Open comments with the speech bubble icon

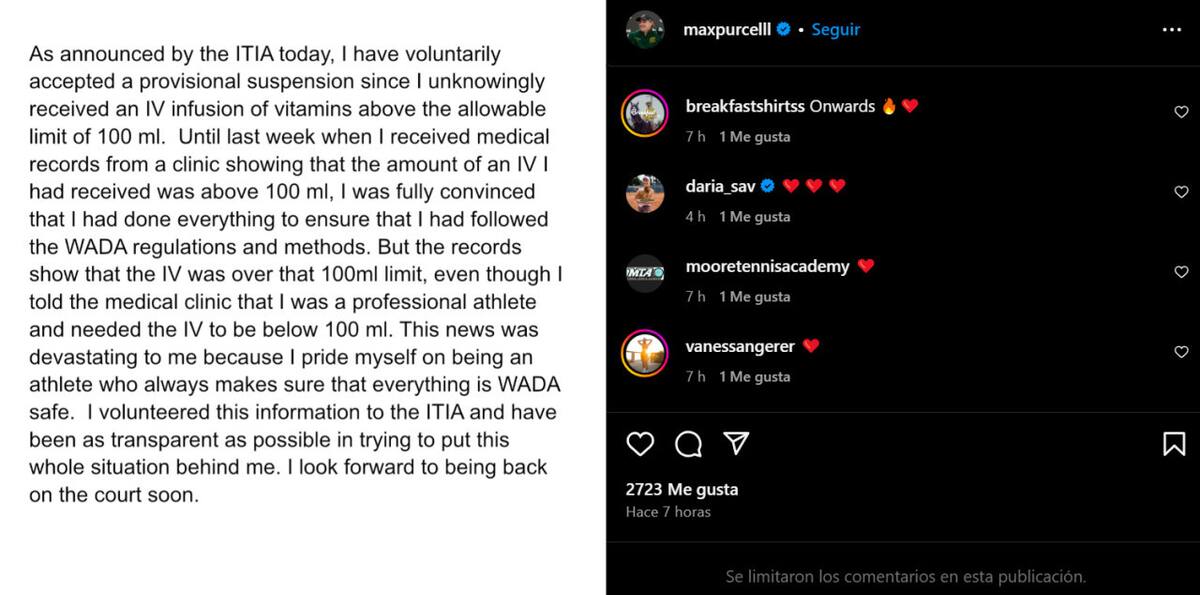(x=688, y=443)
